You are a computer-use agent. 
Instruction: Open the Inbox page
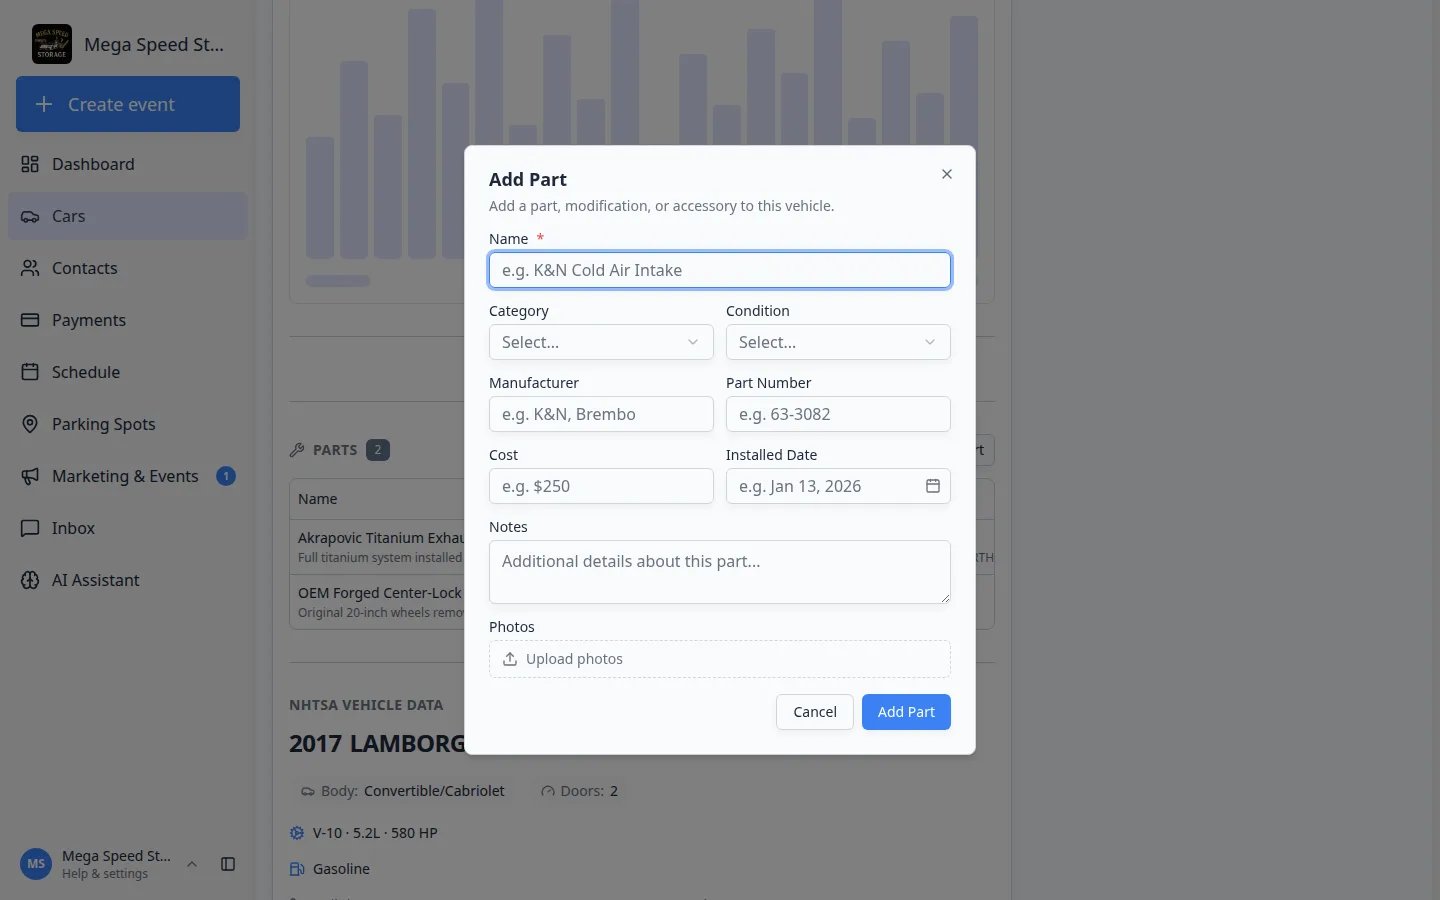(128, 528)
